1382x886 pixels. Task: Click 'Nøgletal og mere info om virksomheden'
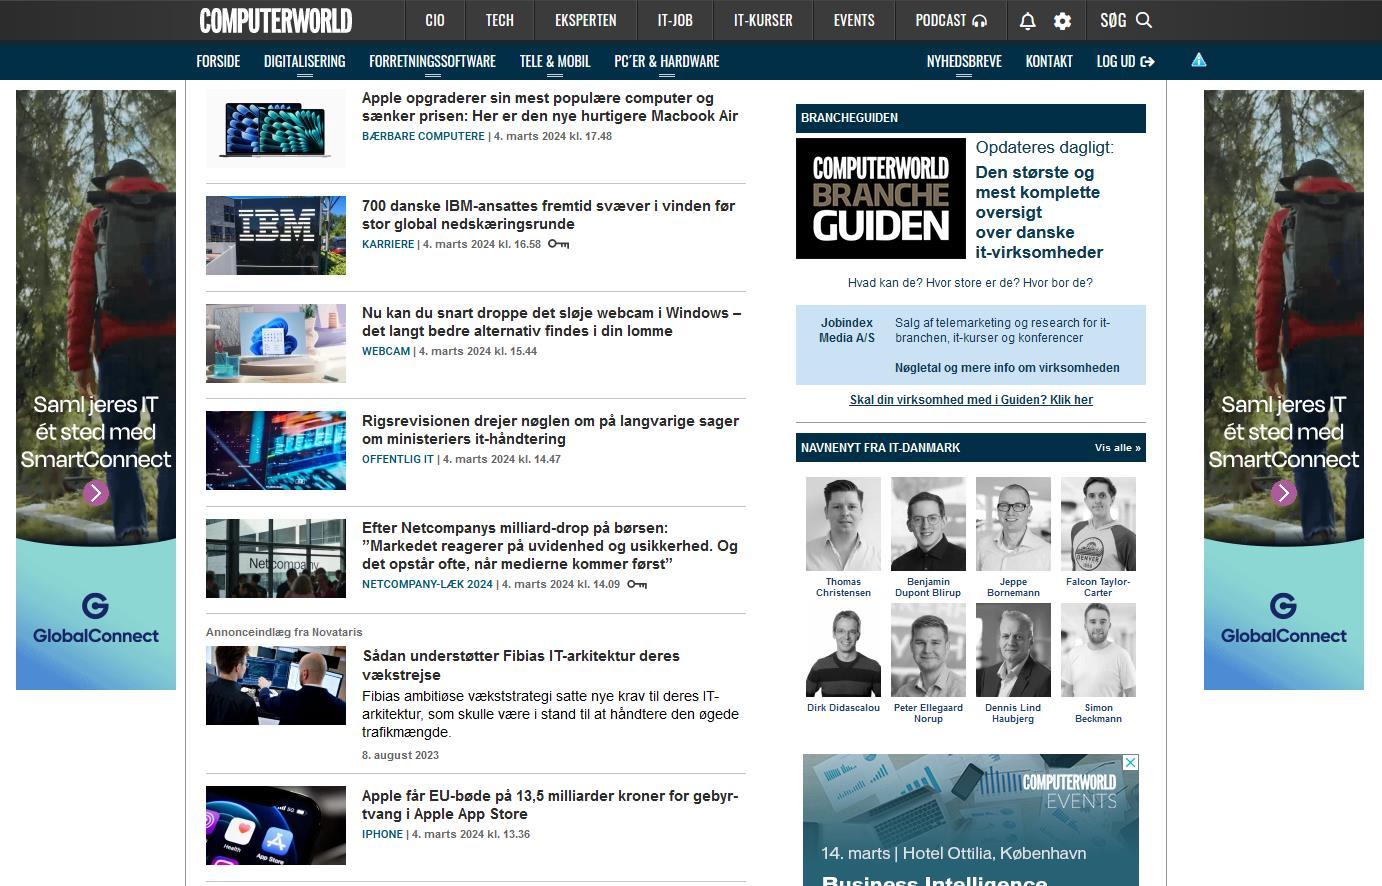1007,368
